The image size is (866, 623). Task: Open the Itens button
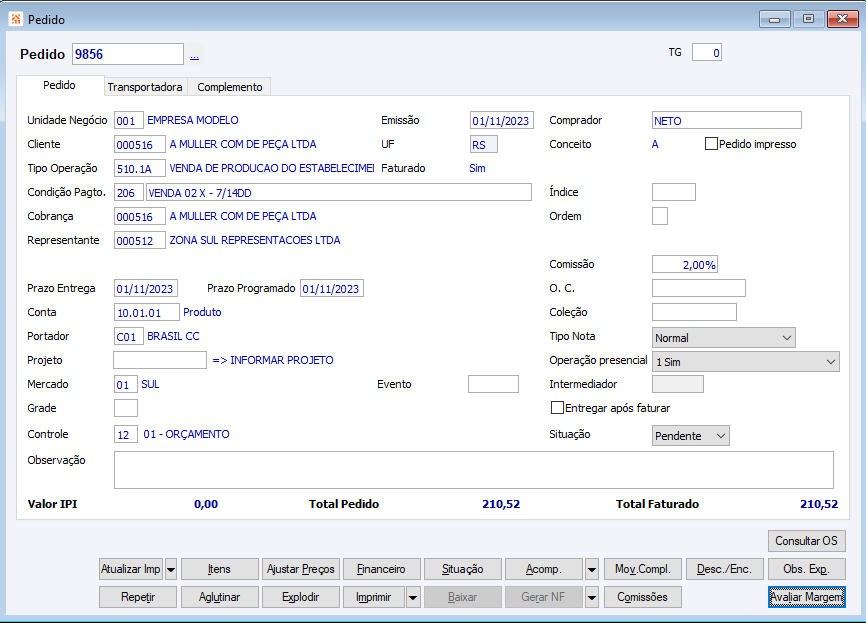(x=219, y=569)
